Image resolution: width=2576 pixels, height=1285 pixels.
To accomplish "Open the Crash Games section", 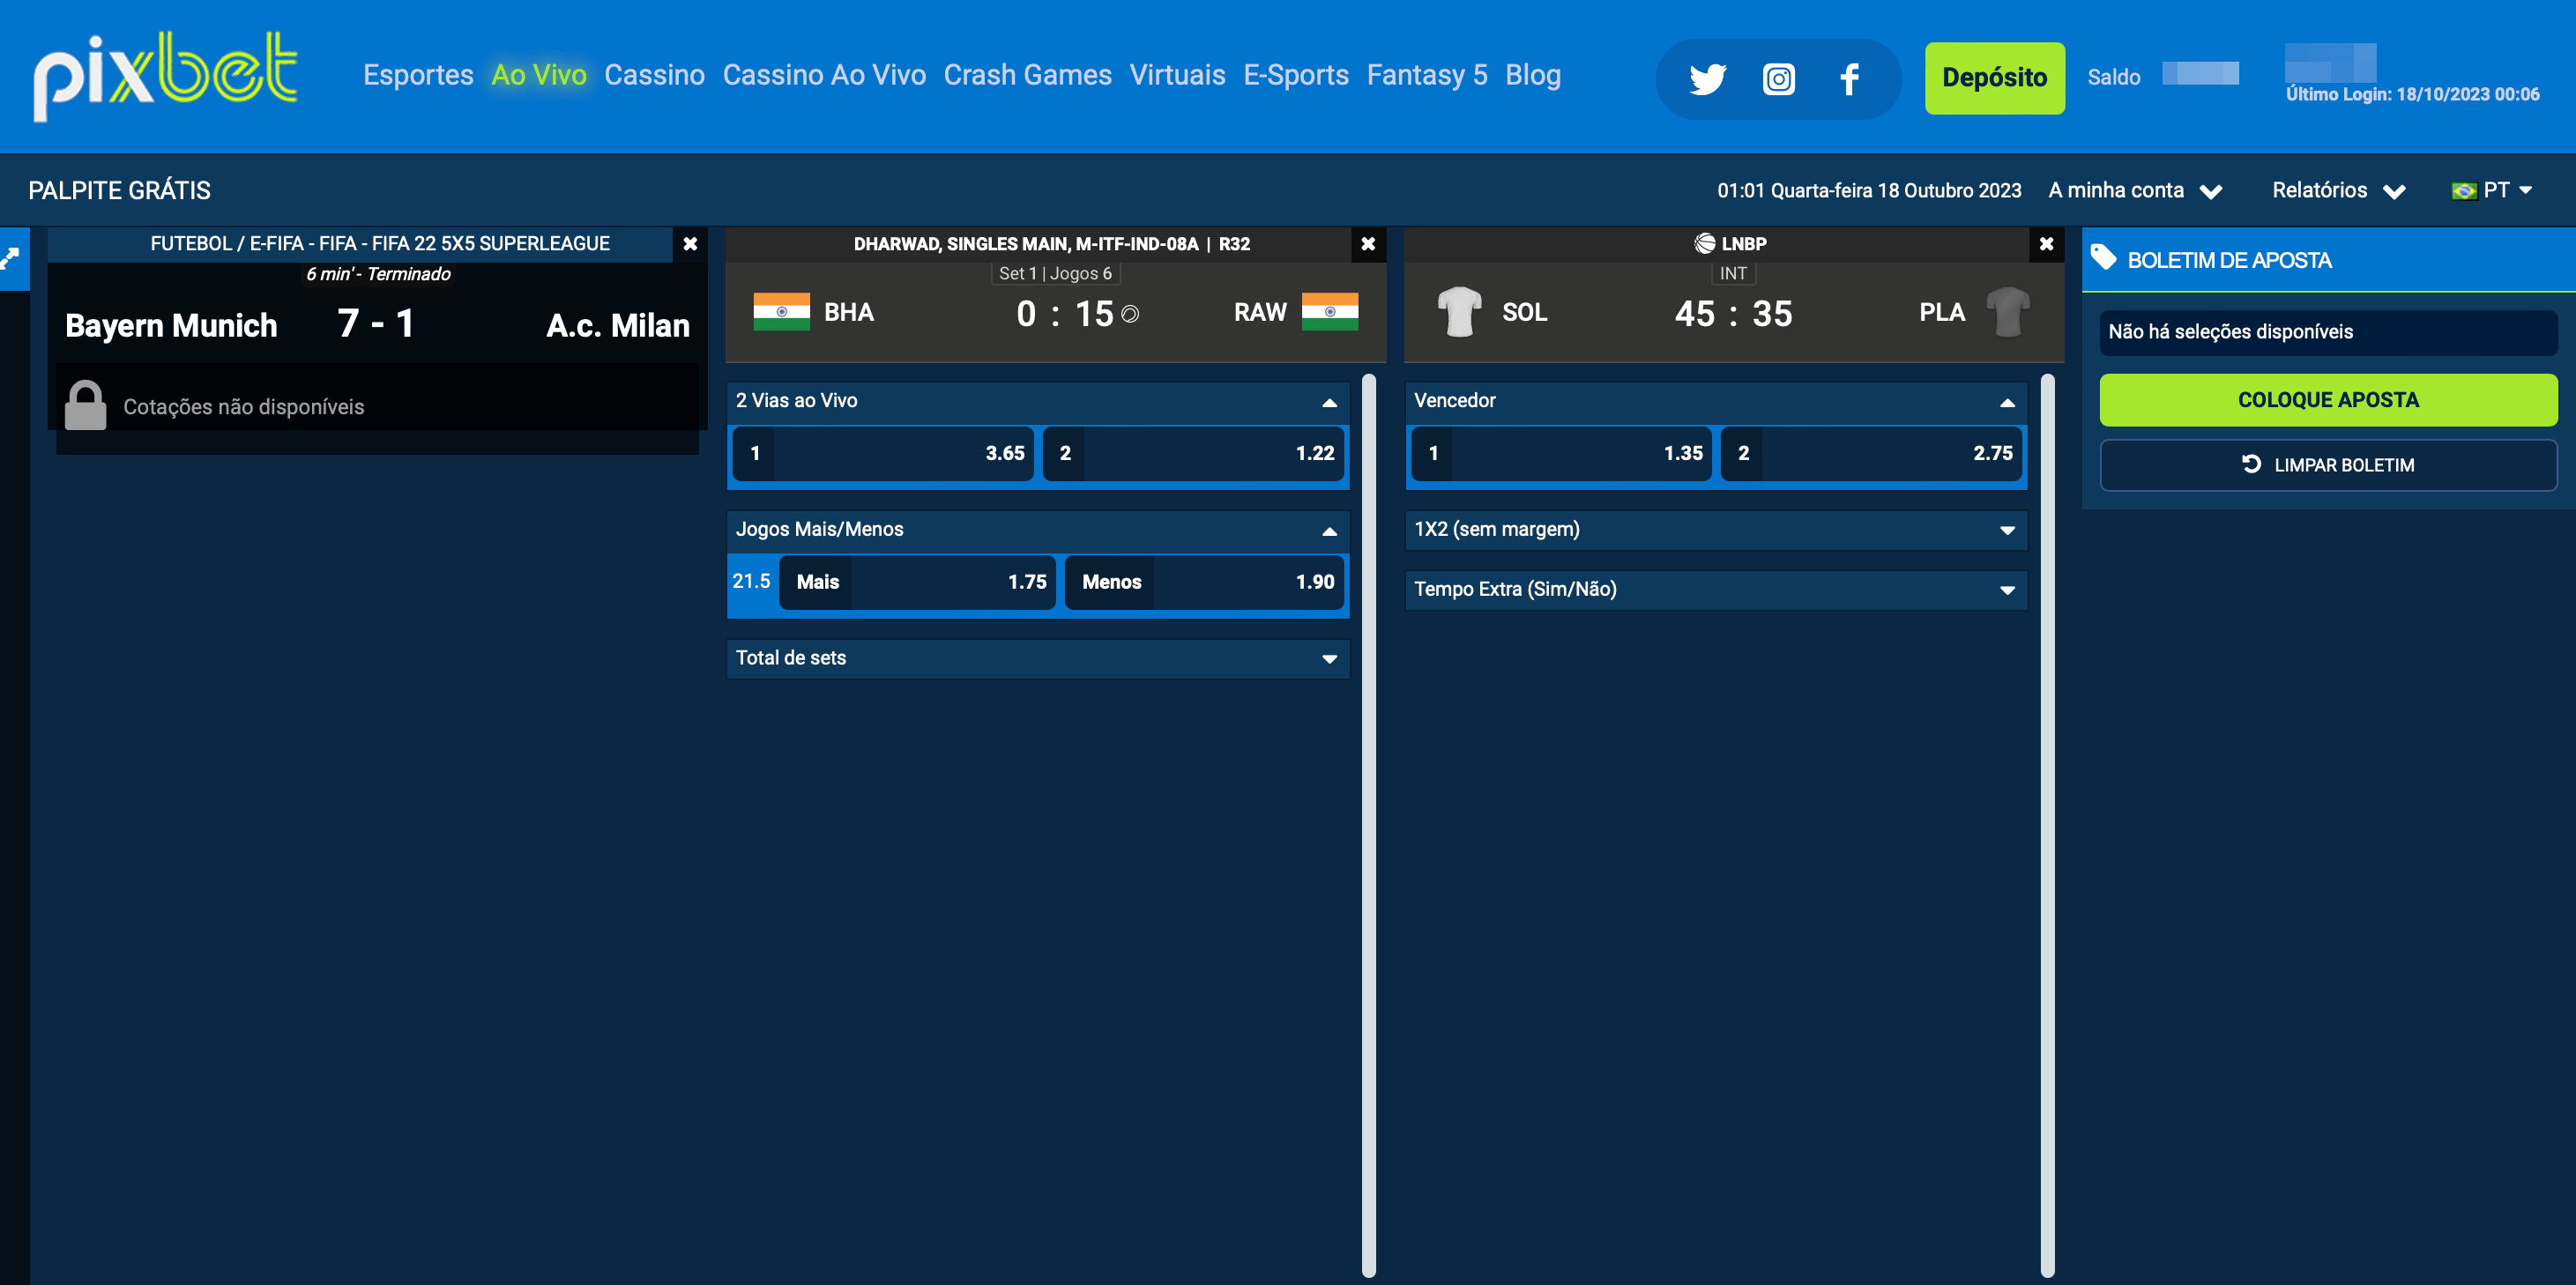I will tap(1027, 75).
